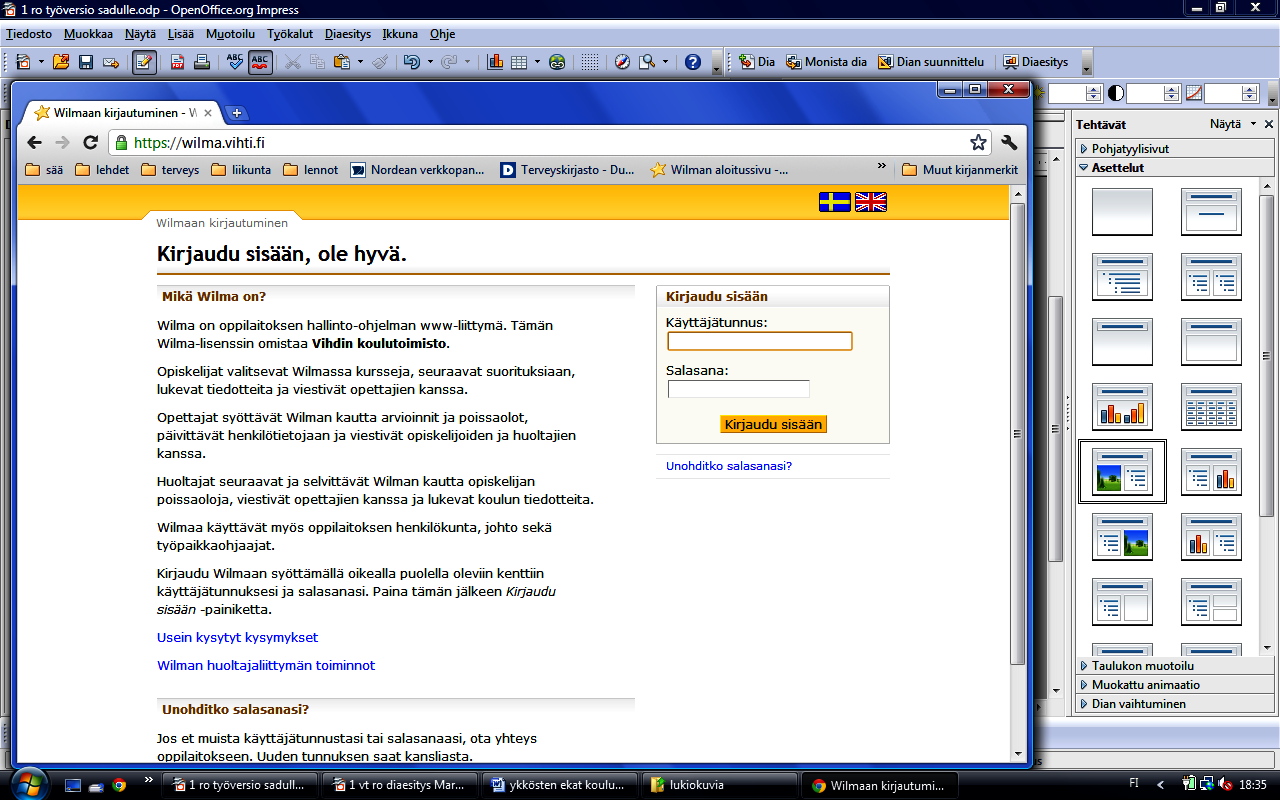The height and width of the screenshot is (800, 1280).
Task: Open the New document dropdown arrow
Action: [x=41, y=62]
